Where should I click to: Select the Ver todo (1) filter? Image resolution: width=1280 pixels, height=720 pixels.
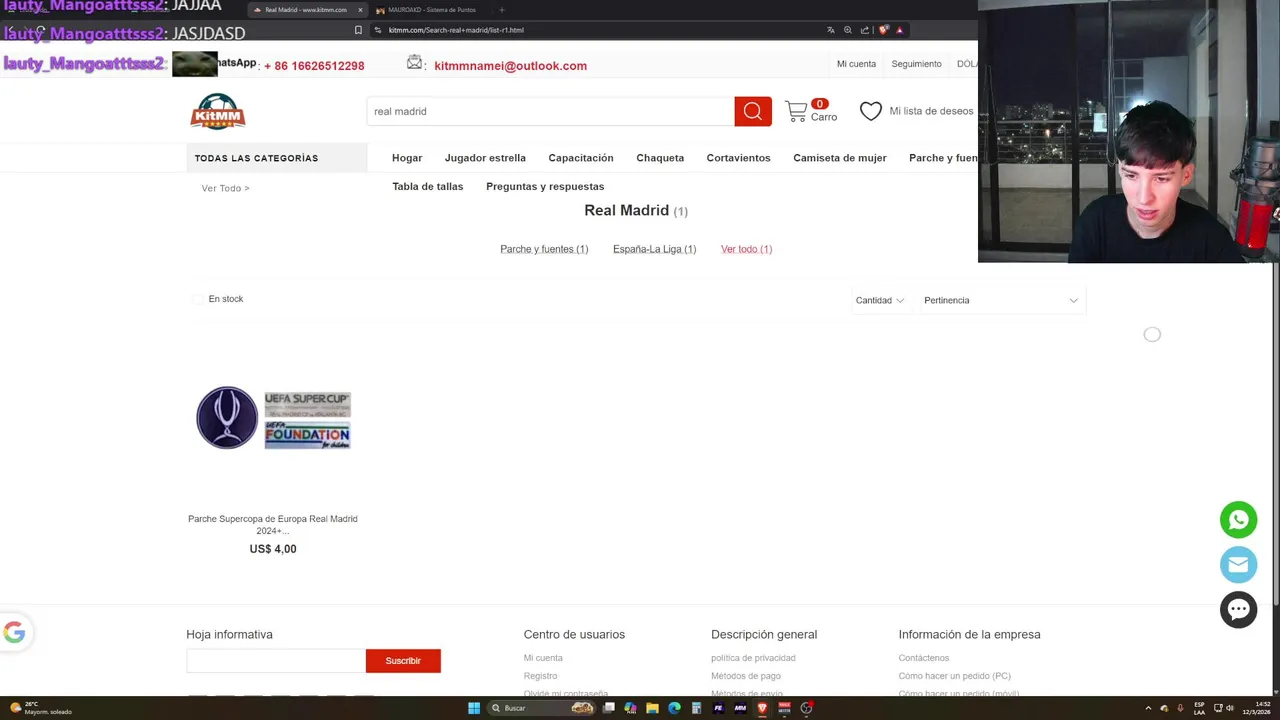coord(746,249)
